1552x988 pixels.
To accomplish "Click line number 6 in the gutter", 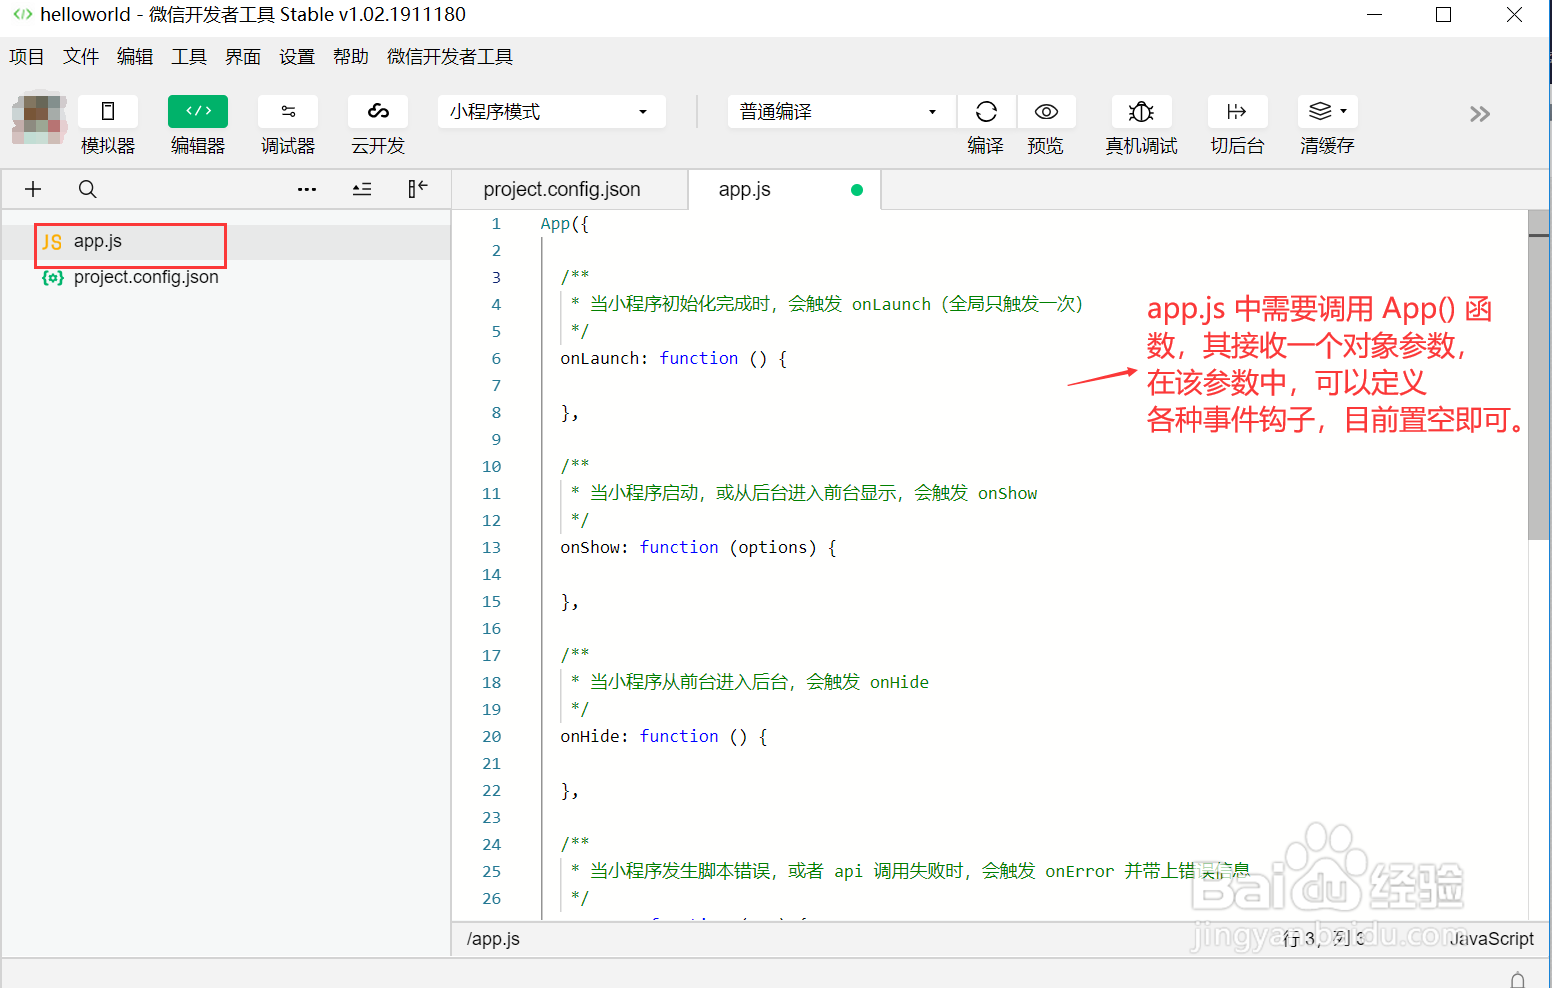I will pos(496,359).
